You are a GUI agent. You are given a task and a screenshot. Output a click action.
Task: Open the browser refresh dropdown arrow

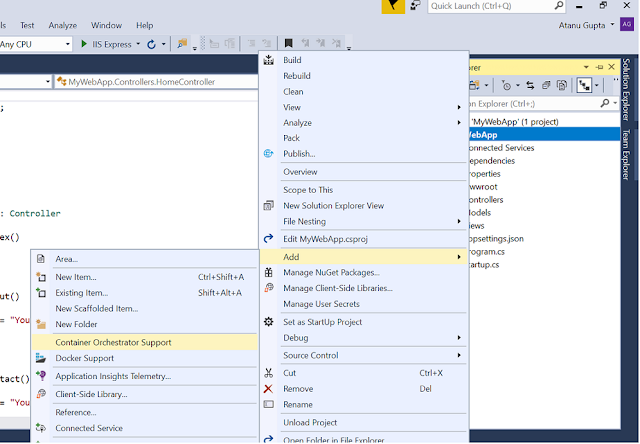pyautogui.click(x=163, y=44)
